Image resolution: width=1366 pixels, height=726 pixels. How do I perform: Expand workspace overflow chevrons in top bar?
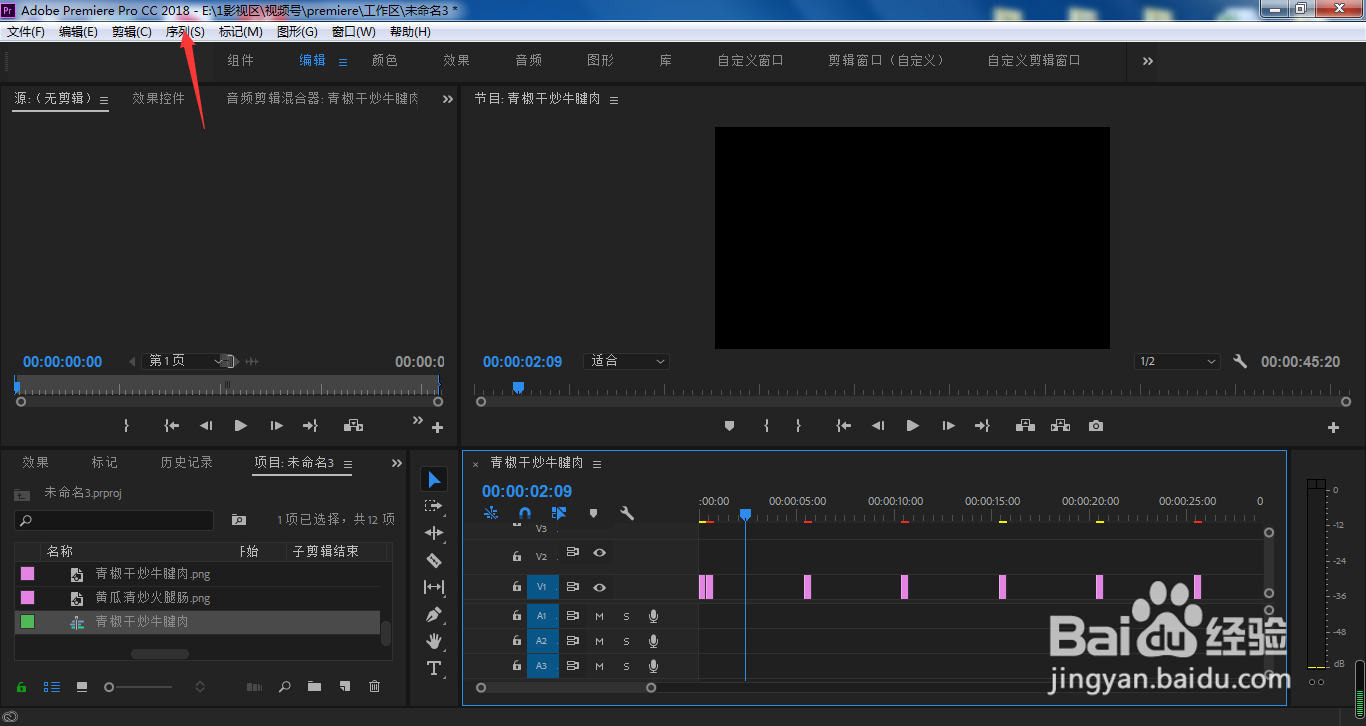1147,61
